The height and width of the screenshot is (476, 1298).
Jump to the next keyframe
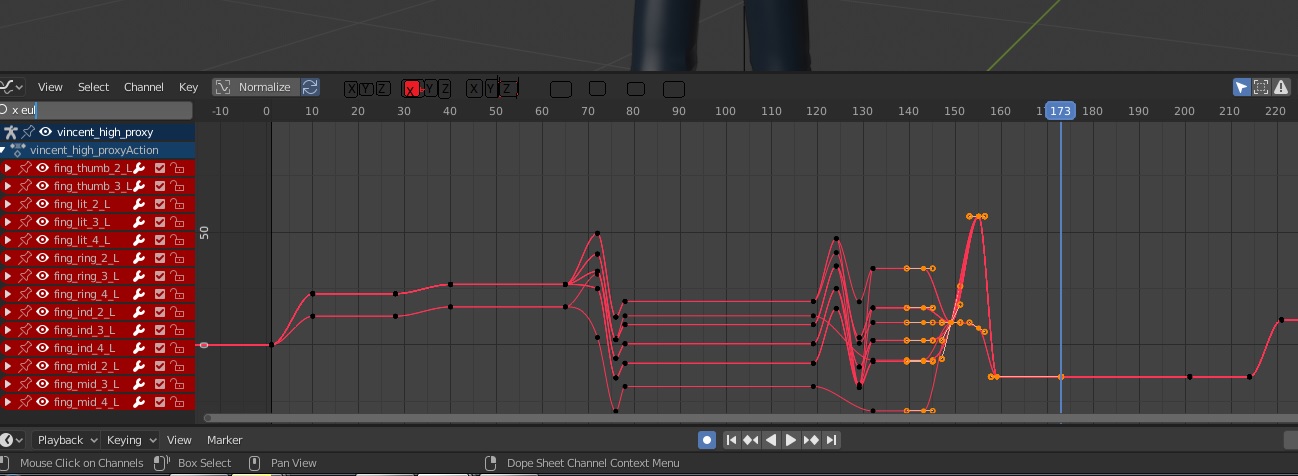811,440
